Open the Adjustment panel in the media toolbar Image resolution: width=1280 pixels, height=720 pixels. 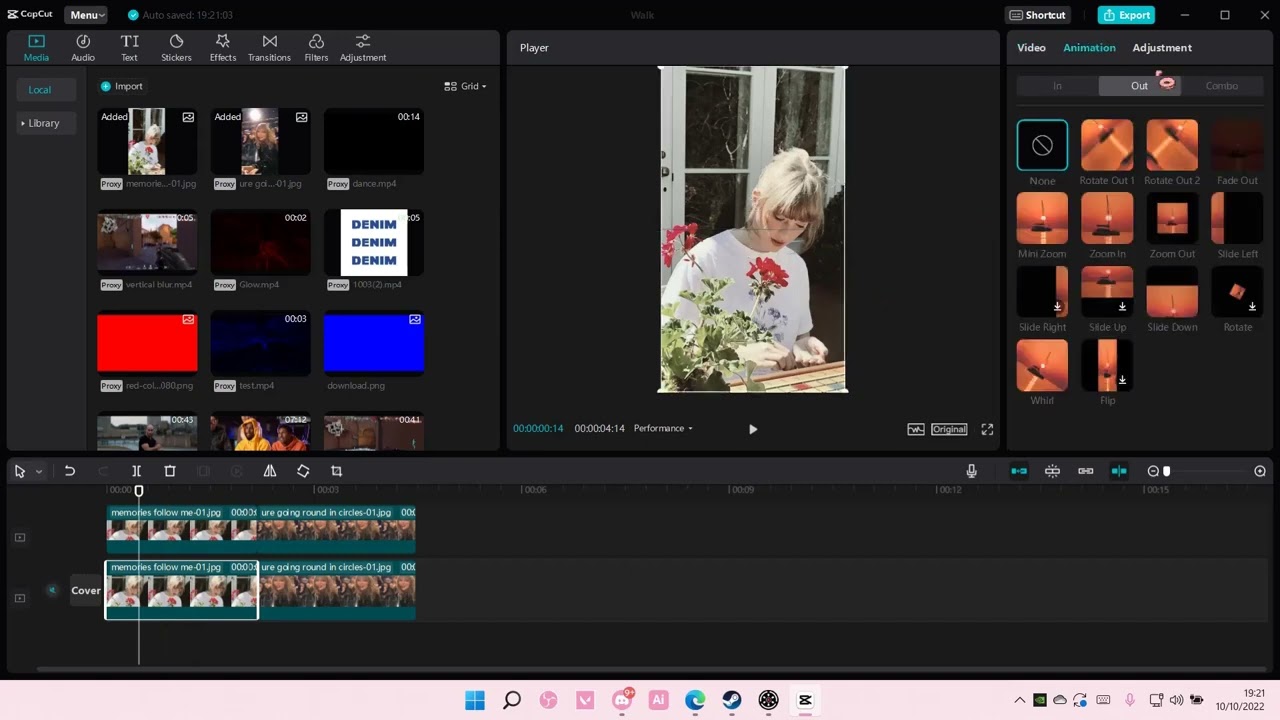click(x=363, y=47)
